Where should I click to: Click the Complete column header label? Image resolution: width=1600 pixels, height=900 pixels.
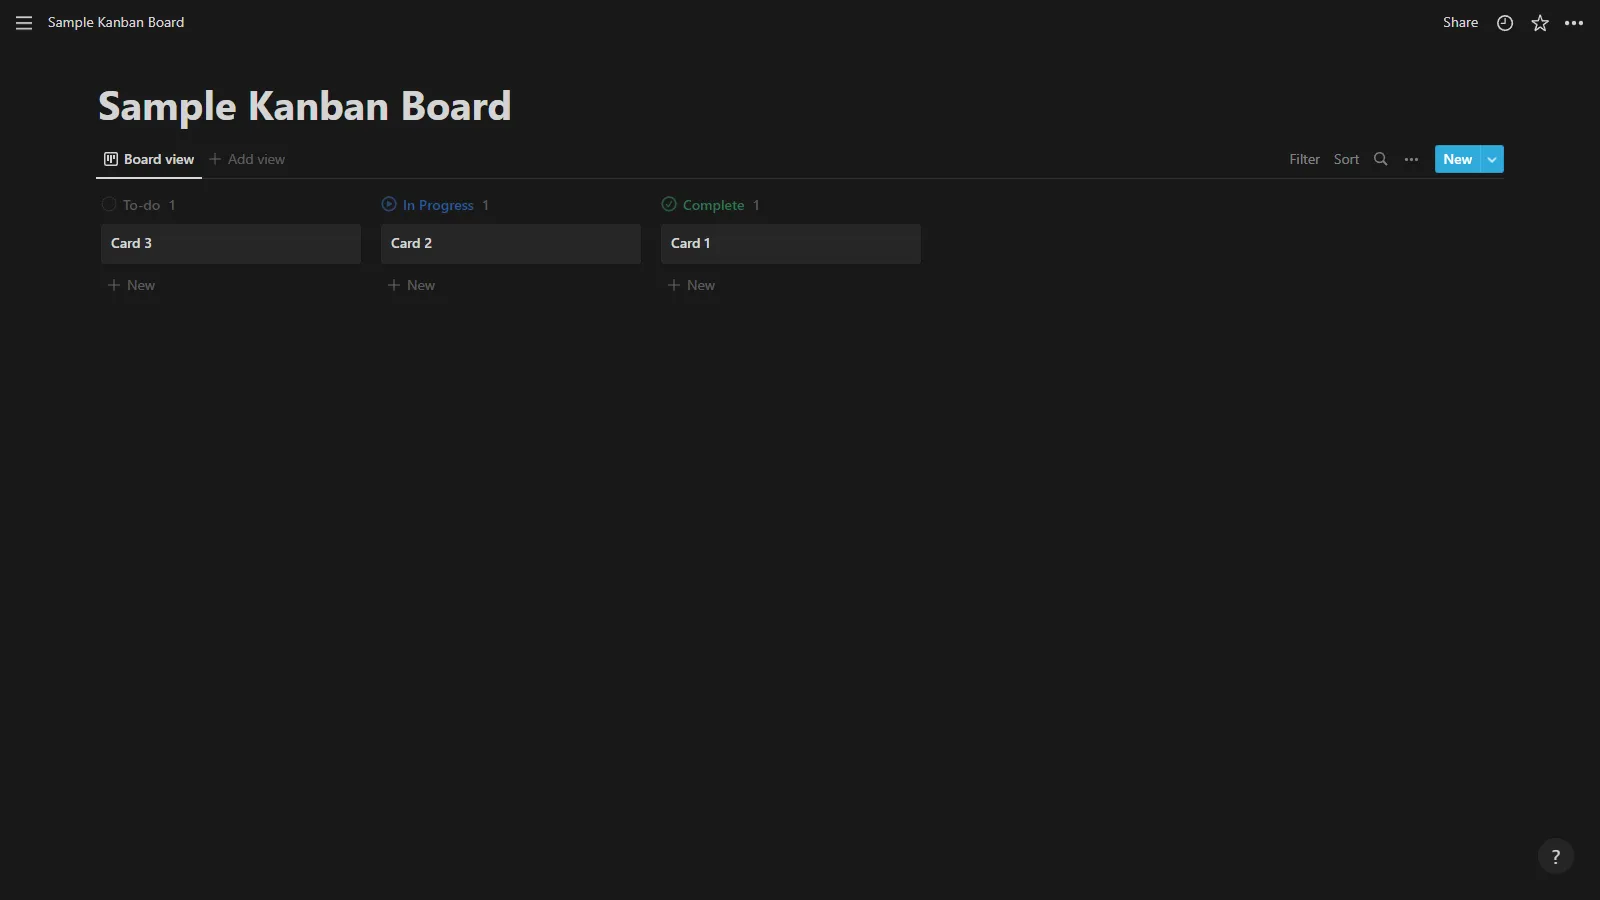713,205
